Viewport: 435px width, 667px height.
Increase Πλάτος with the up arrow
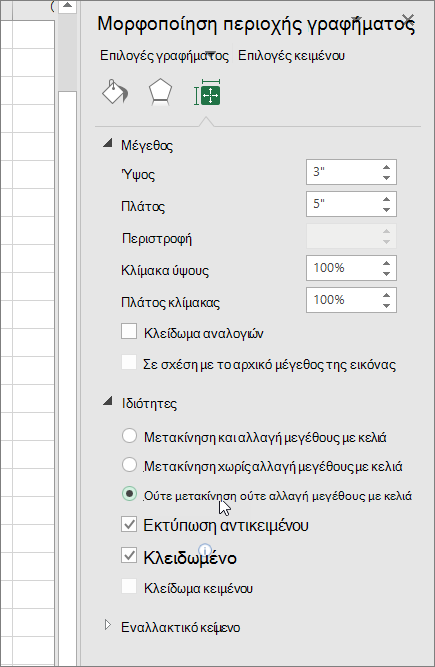click(x=386, y=199)
